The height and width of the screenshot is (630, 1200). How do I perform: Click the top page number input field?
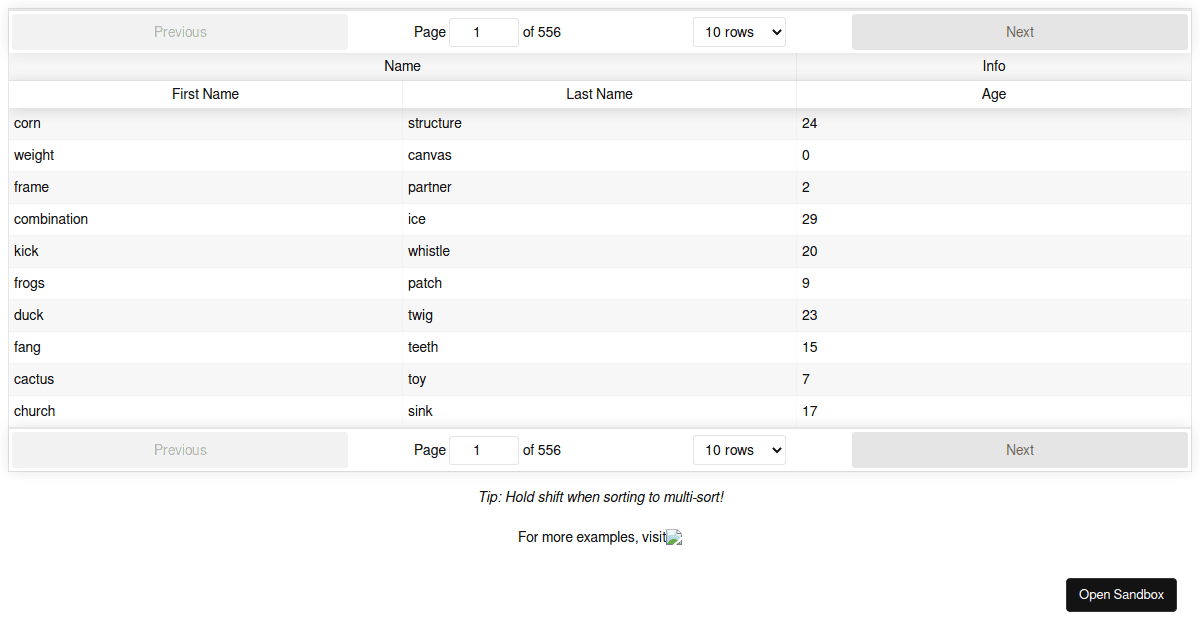[x=484, y=31]
